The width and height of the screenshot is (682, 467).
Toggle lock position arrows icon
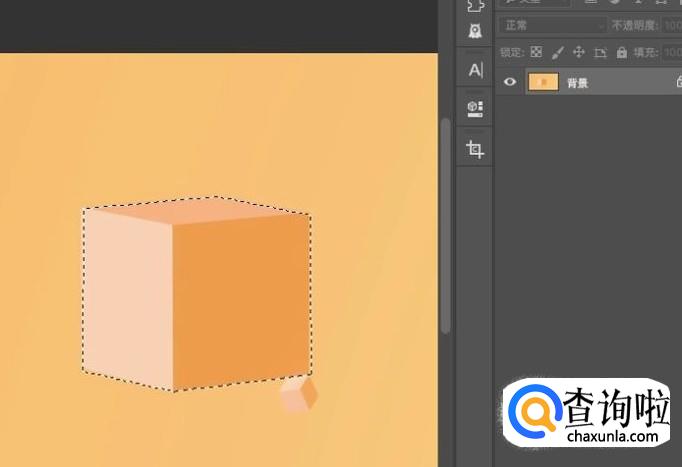point(579,53)
